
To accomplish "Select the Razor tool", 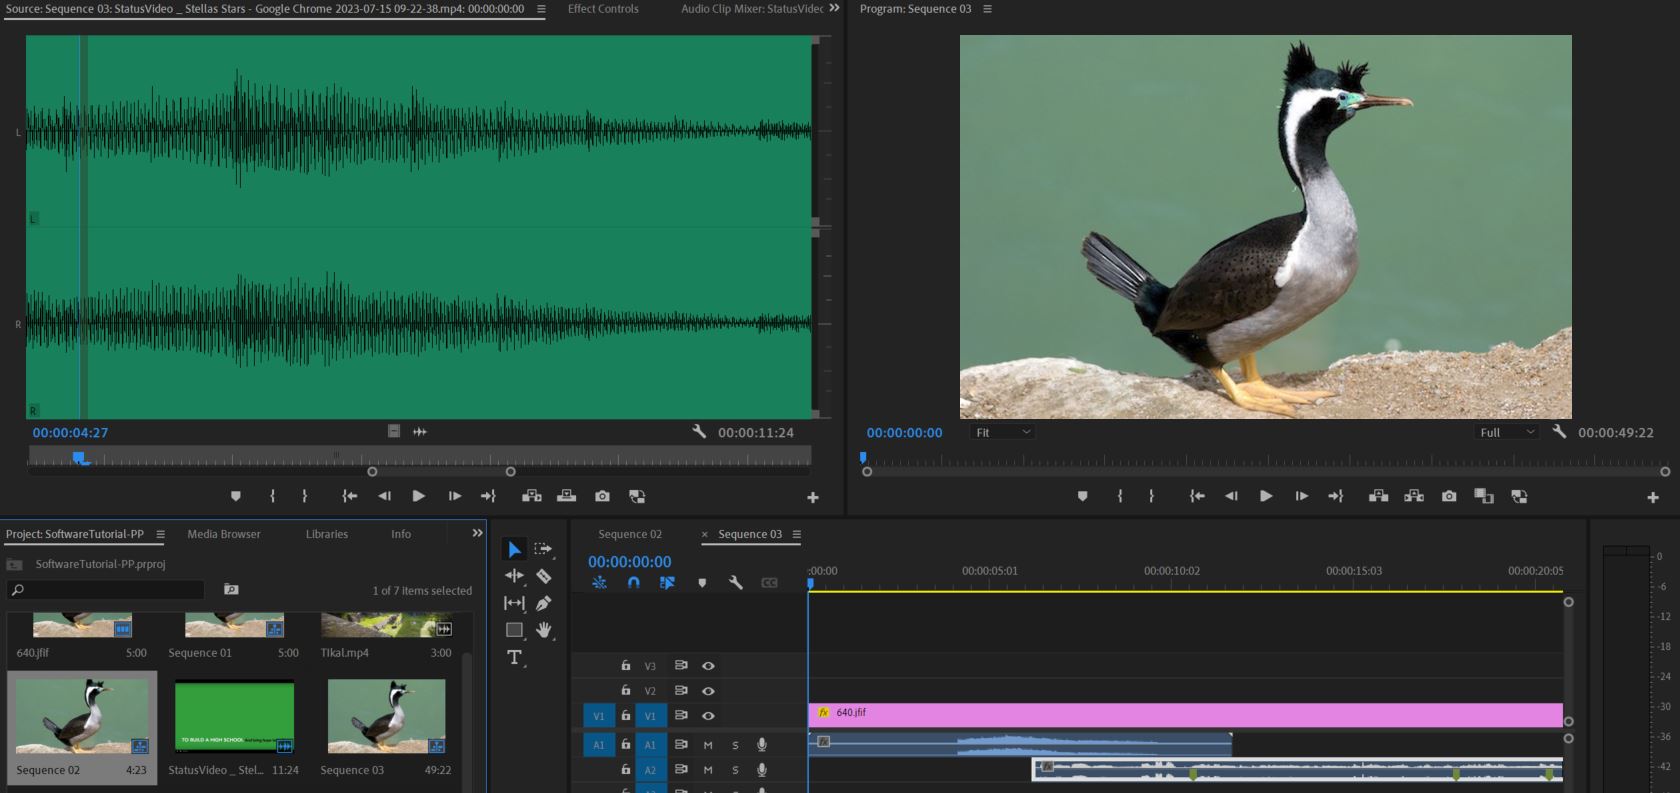I will (543, 576).
